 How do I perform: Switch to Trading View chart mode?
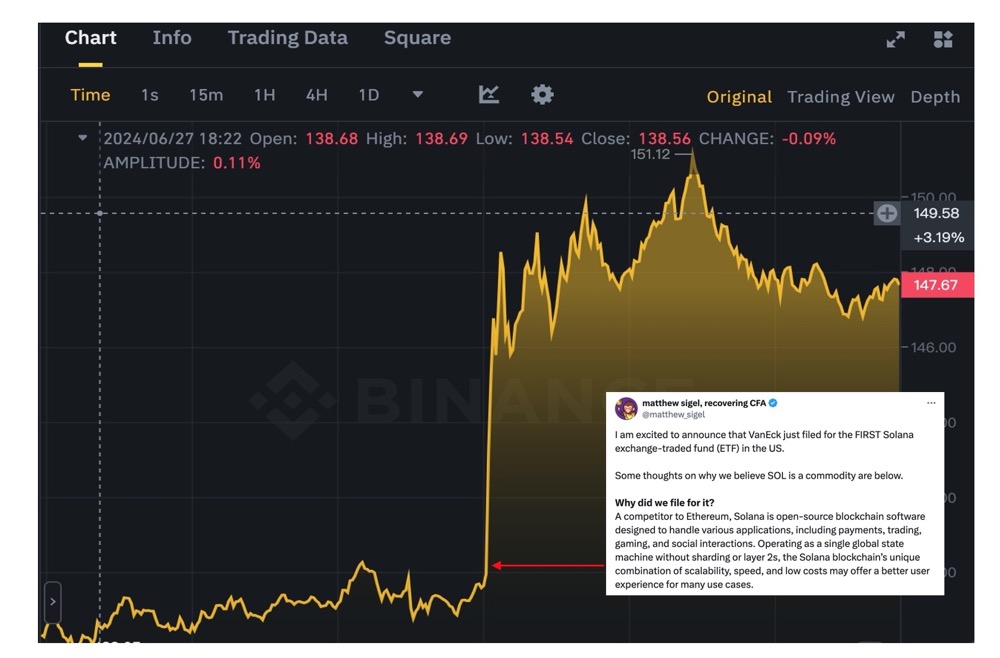click(841, 97)
